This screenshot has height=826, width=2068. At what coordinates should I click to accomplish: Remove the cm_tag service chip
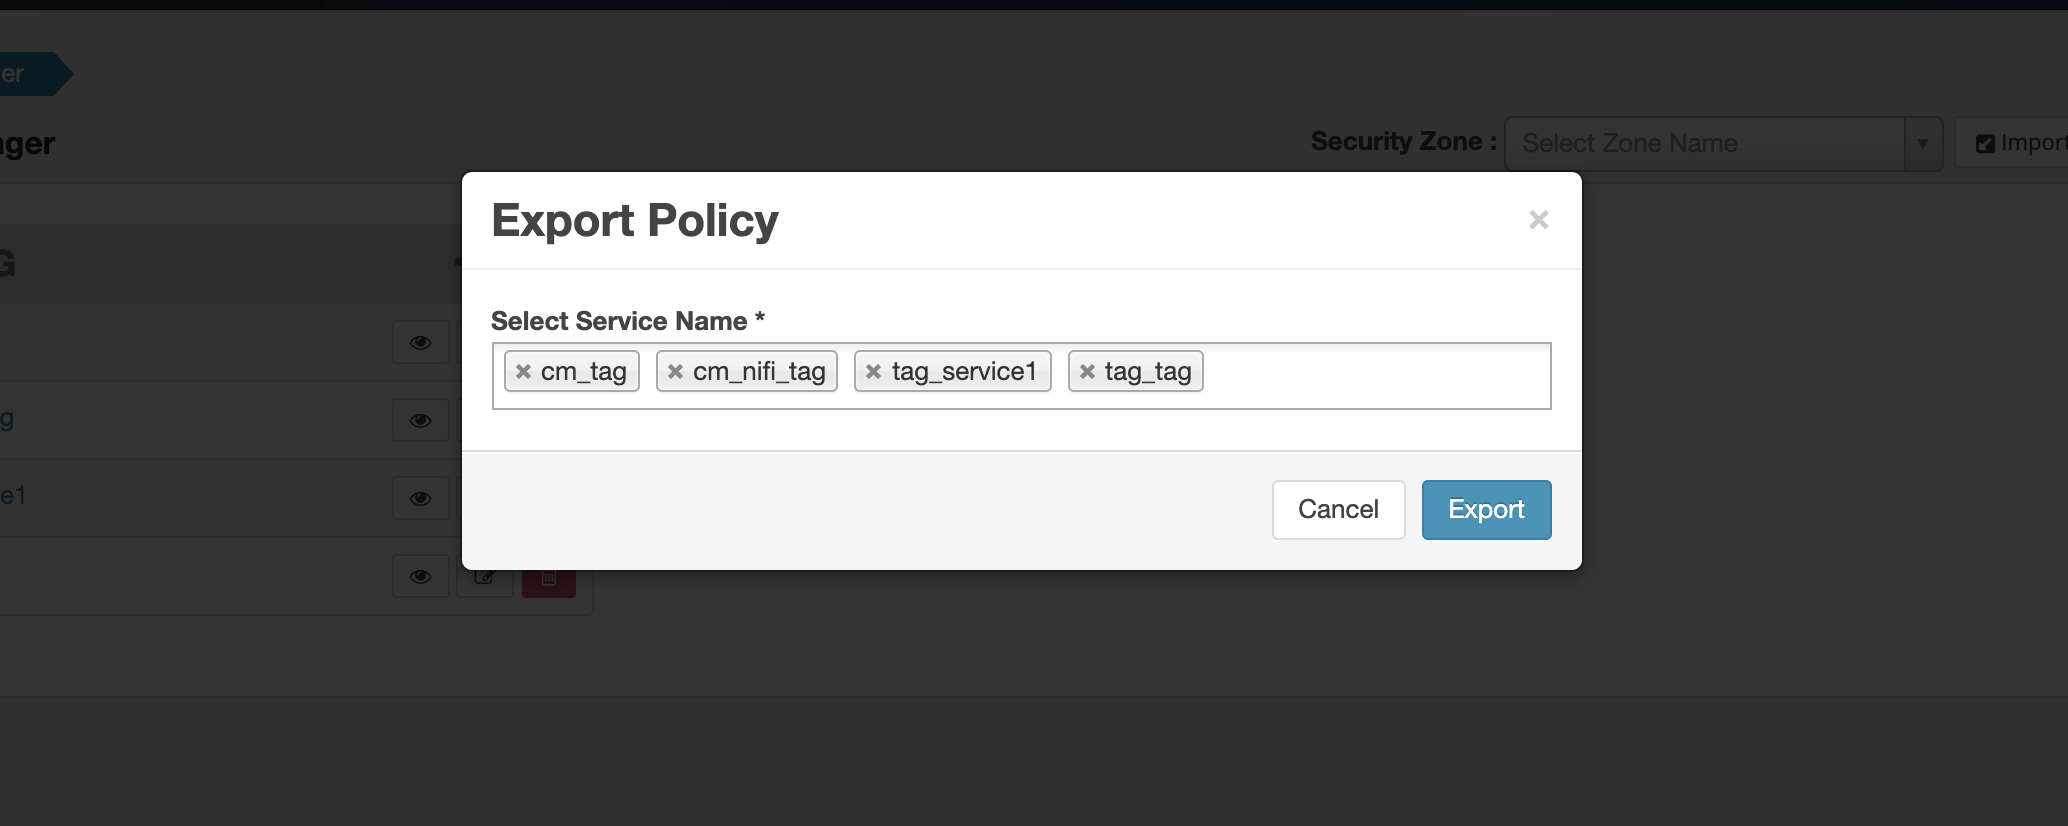[523, 372]
